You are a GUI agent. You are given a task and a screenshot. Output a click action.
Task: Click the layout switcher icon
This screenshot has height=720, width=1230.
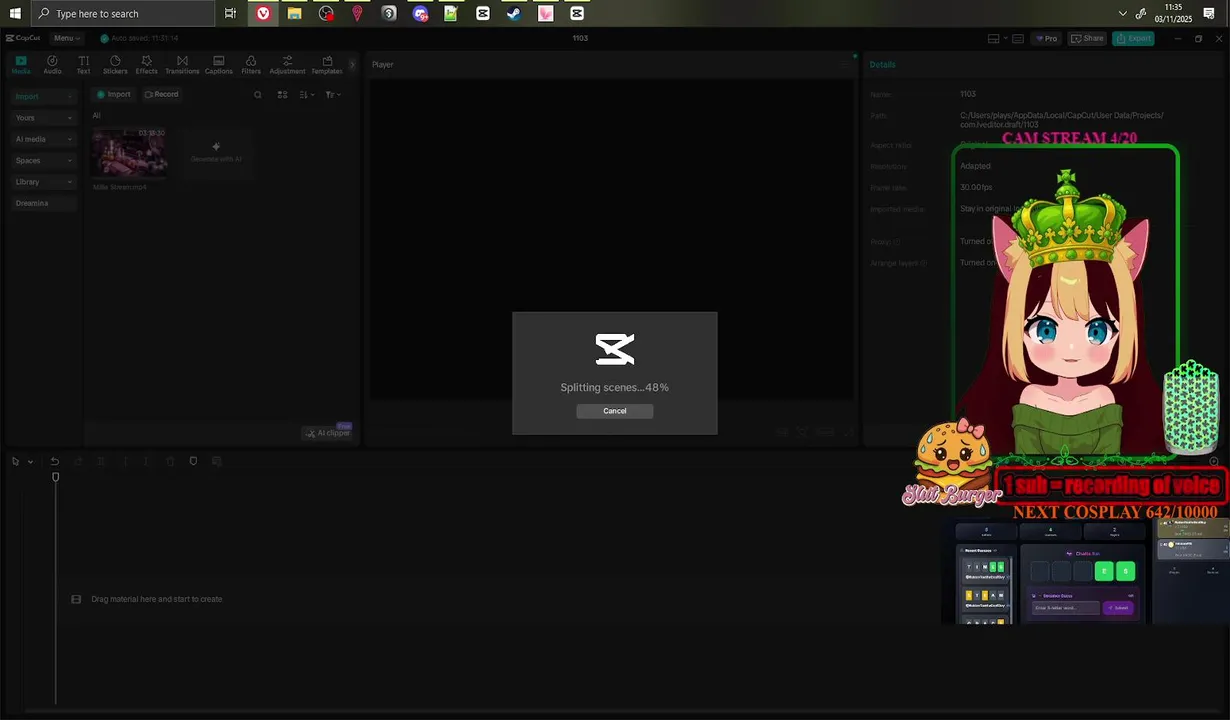pos(993,38)
